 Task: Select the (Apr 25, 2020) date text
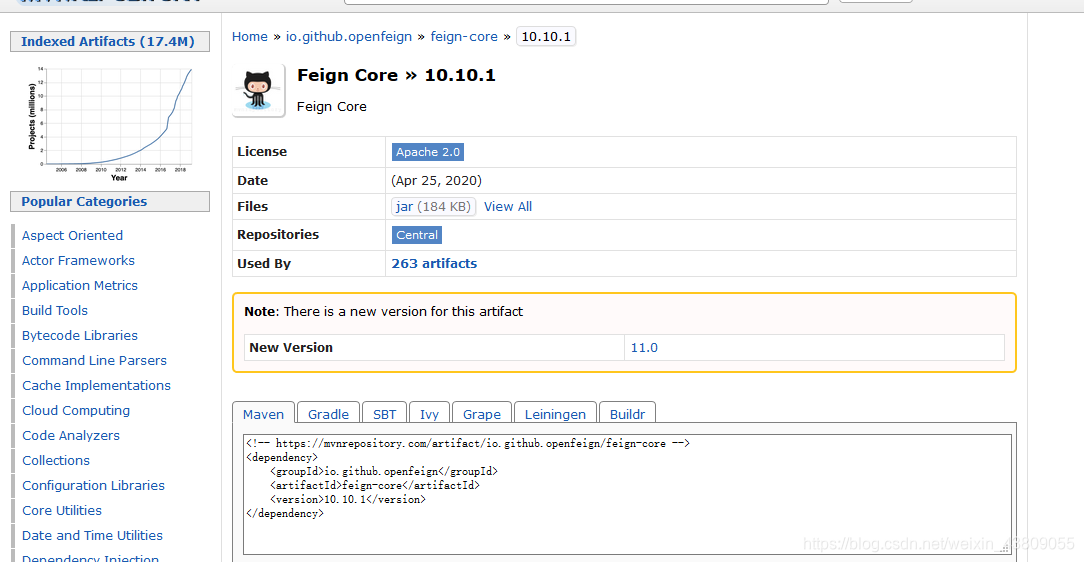(x=436, y=180)
